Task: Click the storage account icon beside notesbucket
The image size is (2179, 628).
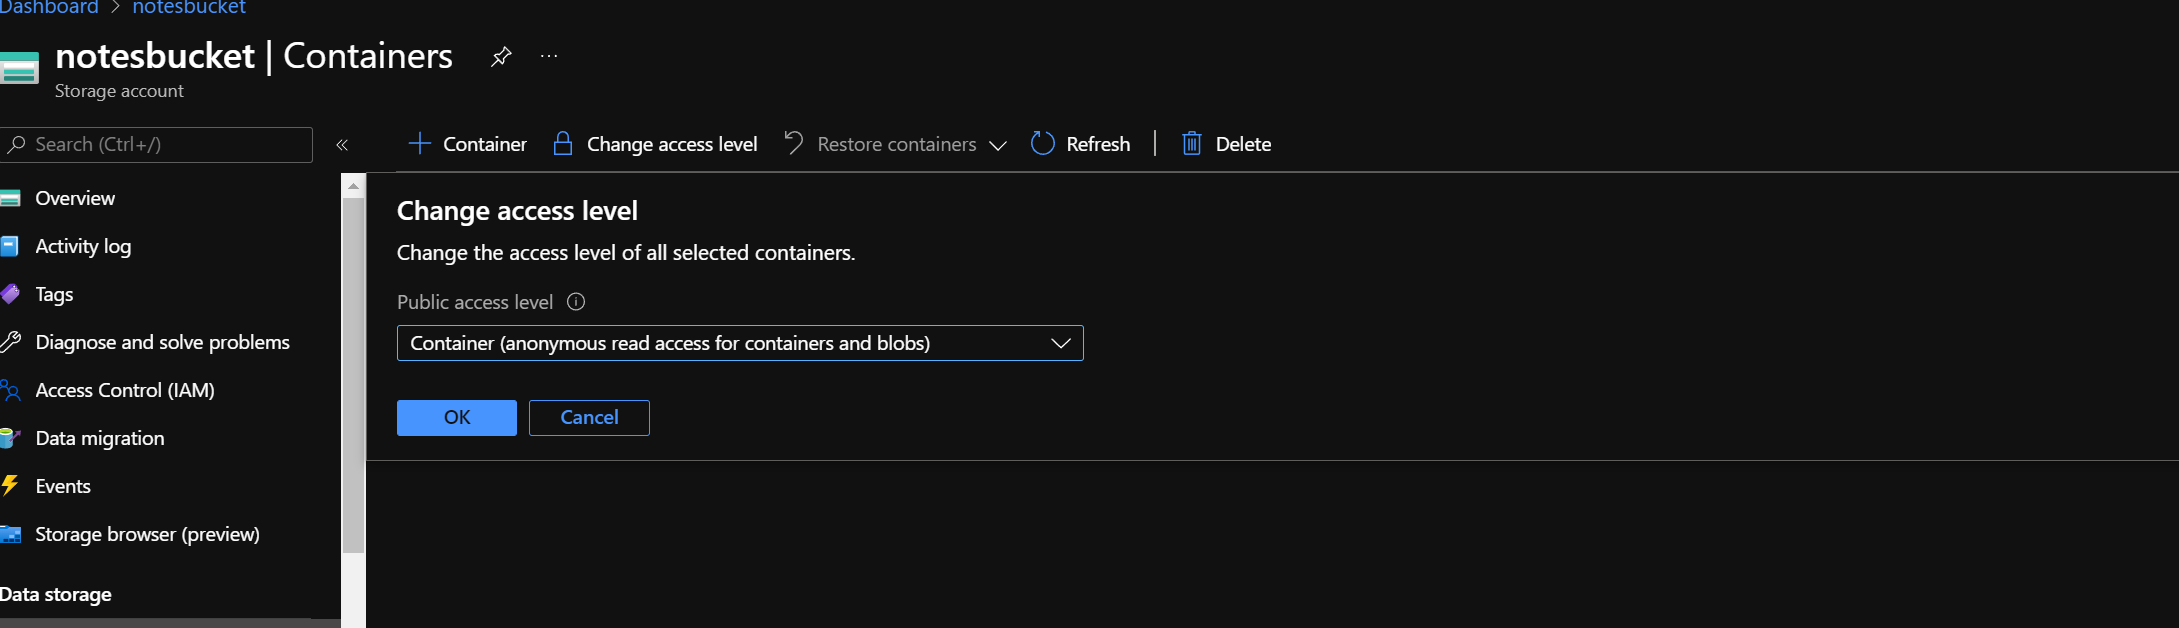Action: pyautogui.click(x=19, y=68)
